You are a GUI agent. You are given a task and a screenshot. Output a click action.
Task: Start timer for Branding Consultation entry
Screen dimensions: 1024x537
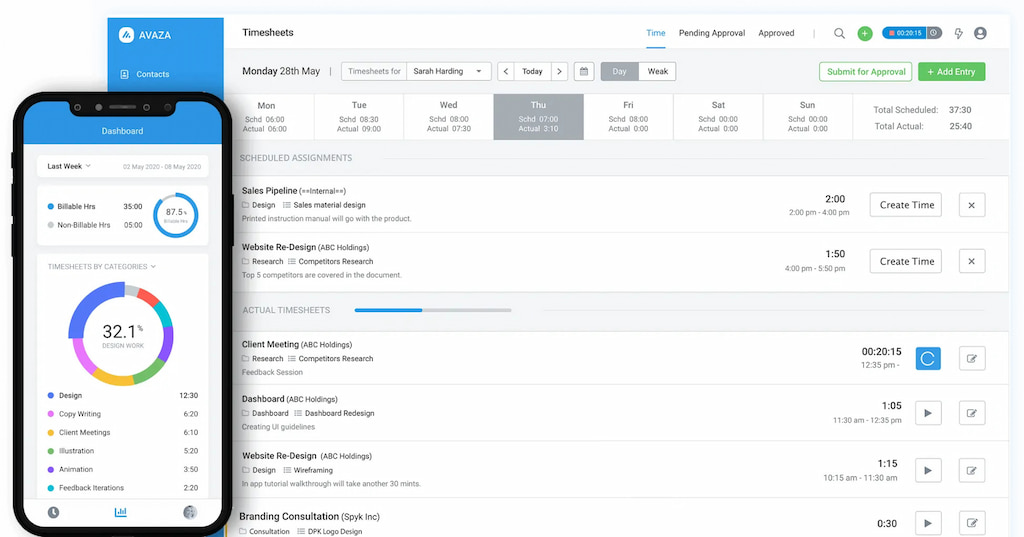[x=928, y=523]
